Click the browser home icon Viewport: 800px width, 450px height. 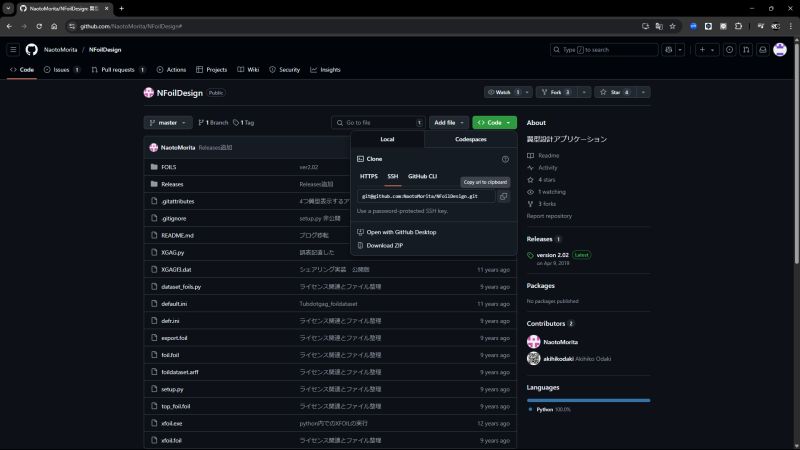tap(54, 26)
